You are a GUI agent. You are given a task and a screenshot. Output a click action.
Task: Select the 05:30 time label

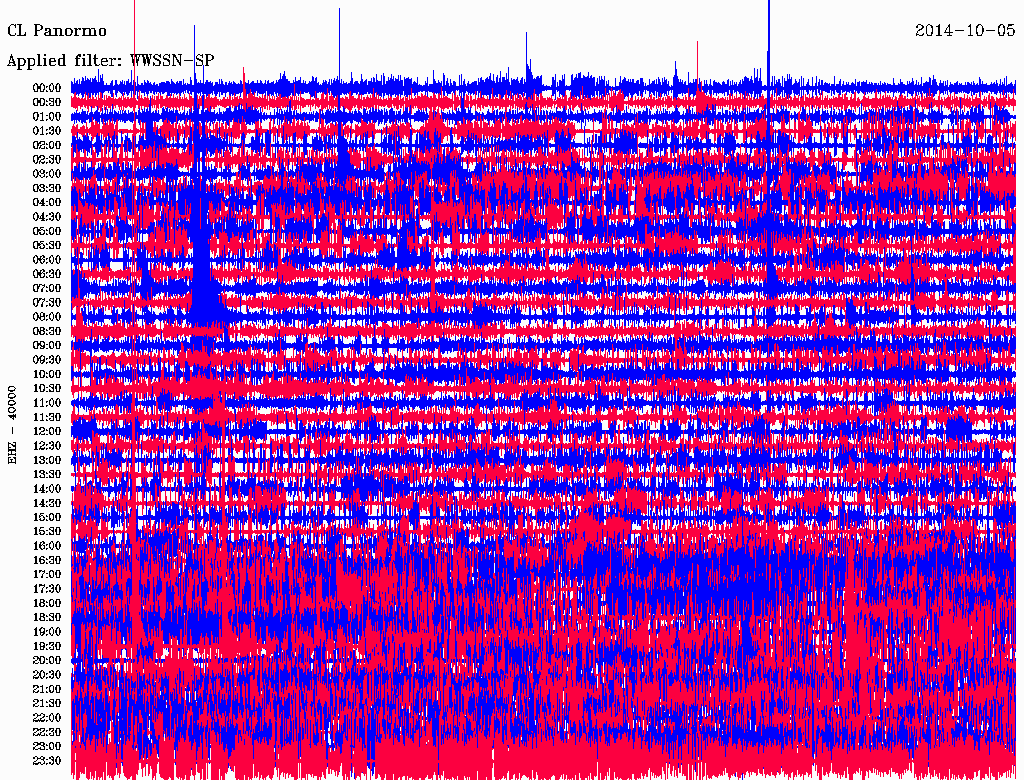(x=47, y=245)
